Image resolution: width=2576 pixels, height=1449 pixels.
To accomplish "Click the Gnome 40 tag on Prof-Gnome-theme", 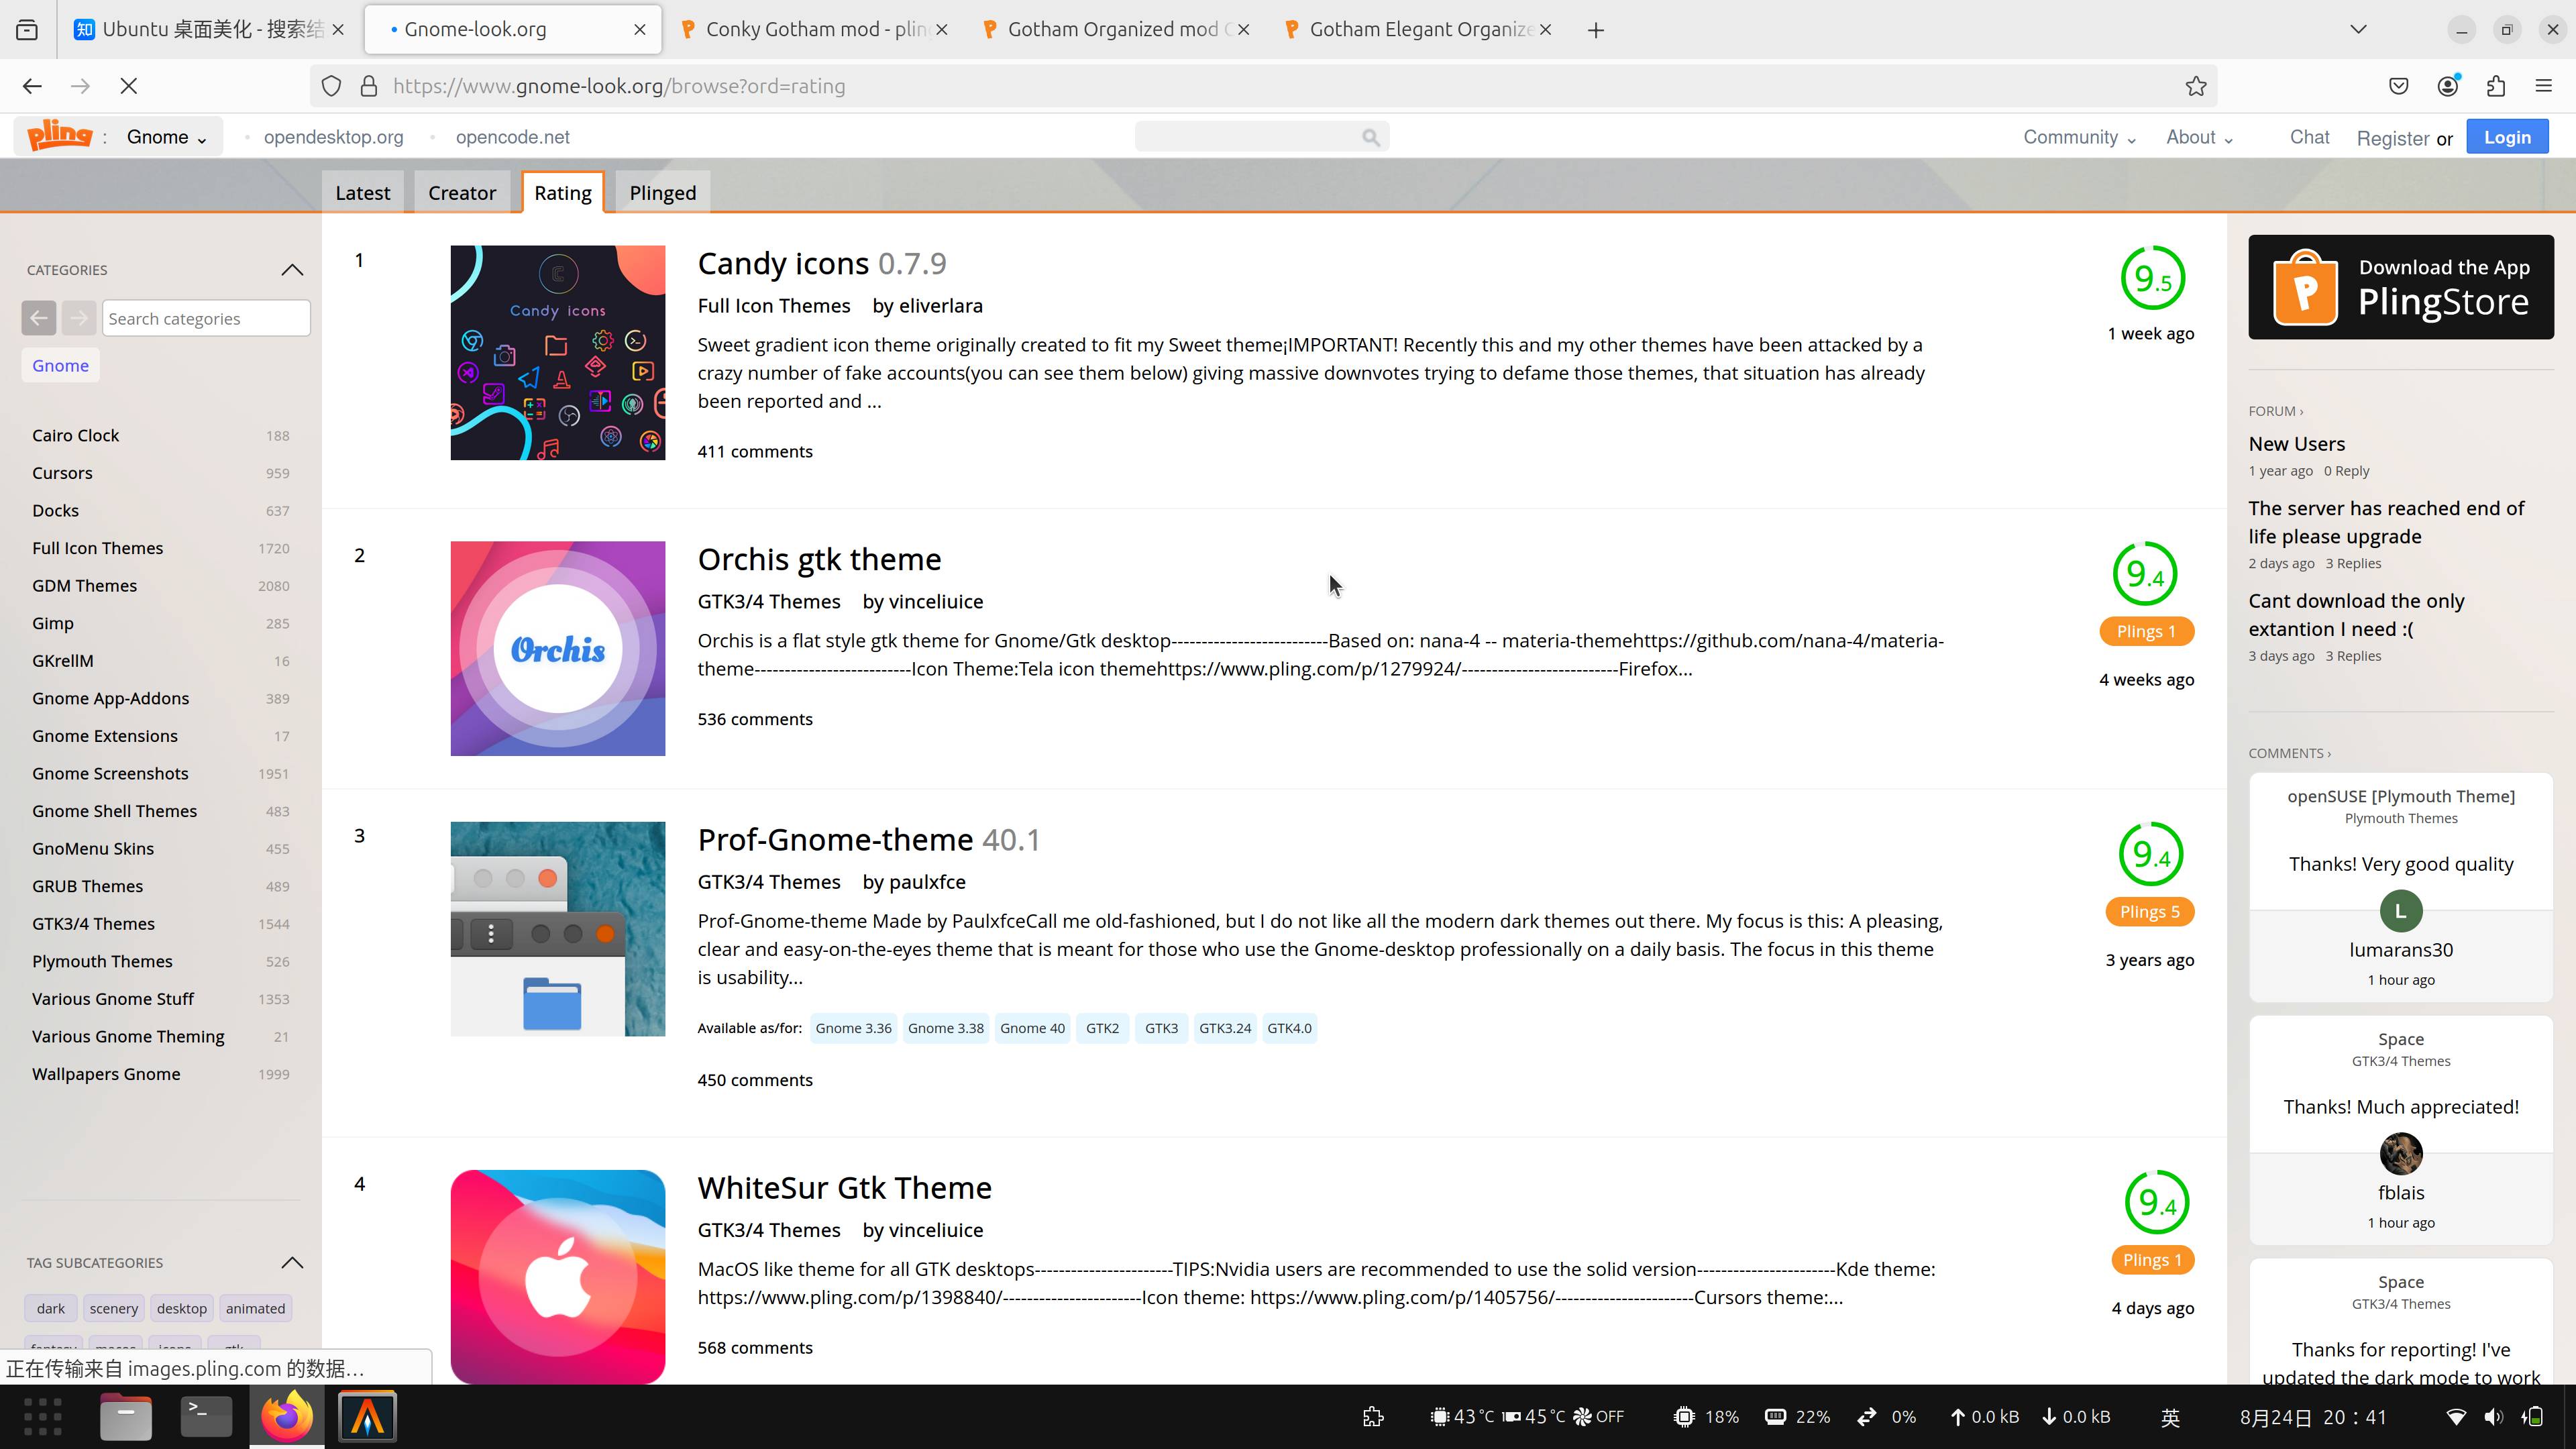I will pos(1032,1028).
